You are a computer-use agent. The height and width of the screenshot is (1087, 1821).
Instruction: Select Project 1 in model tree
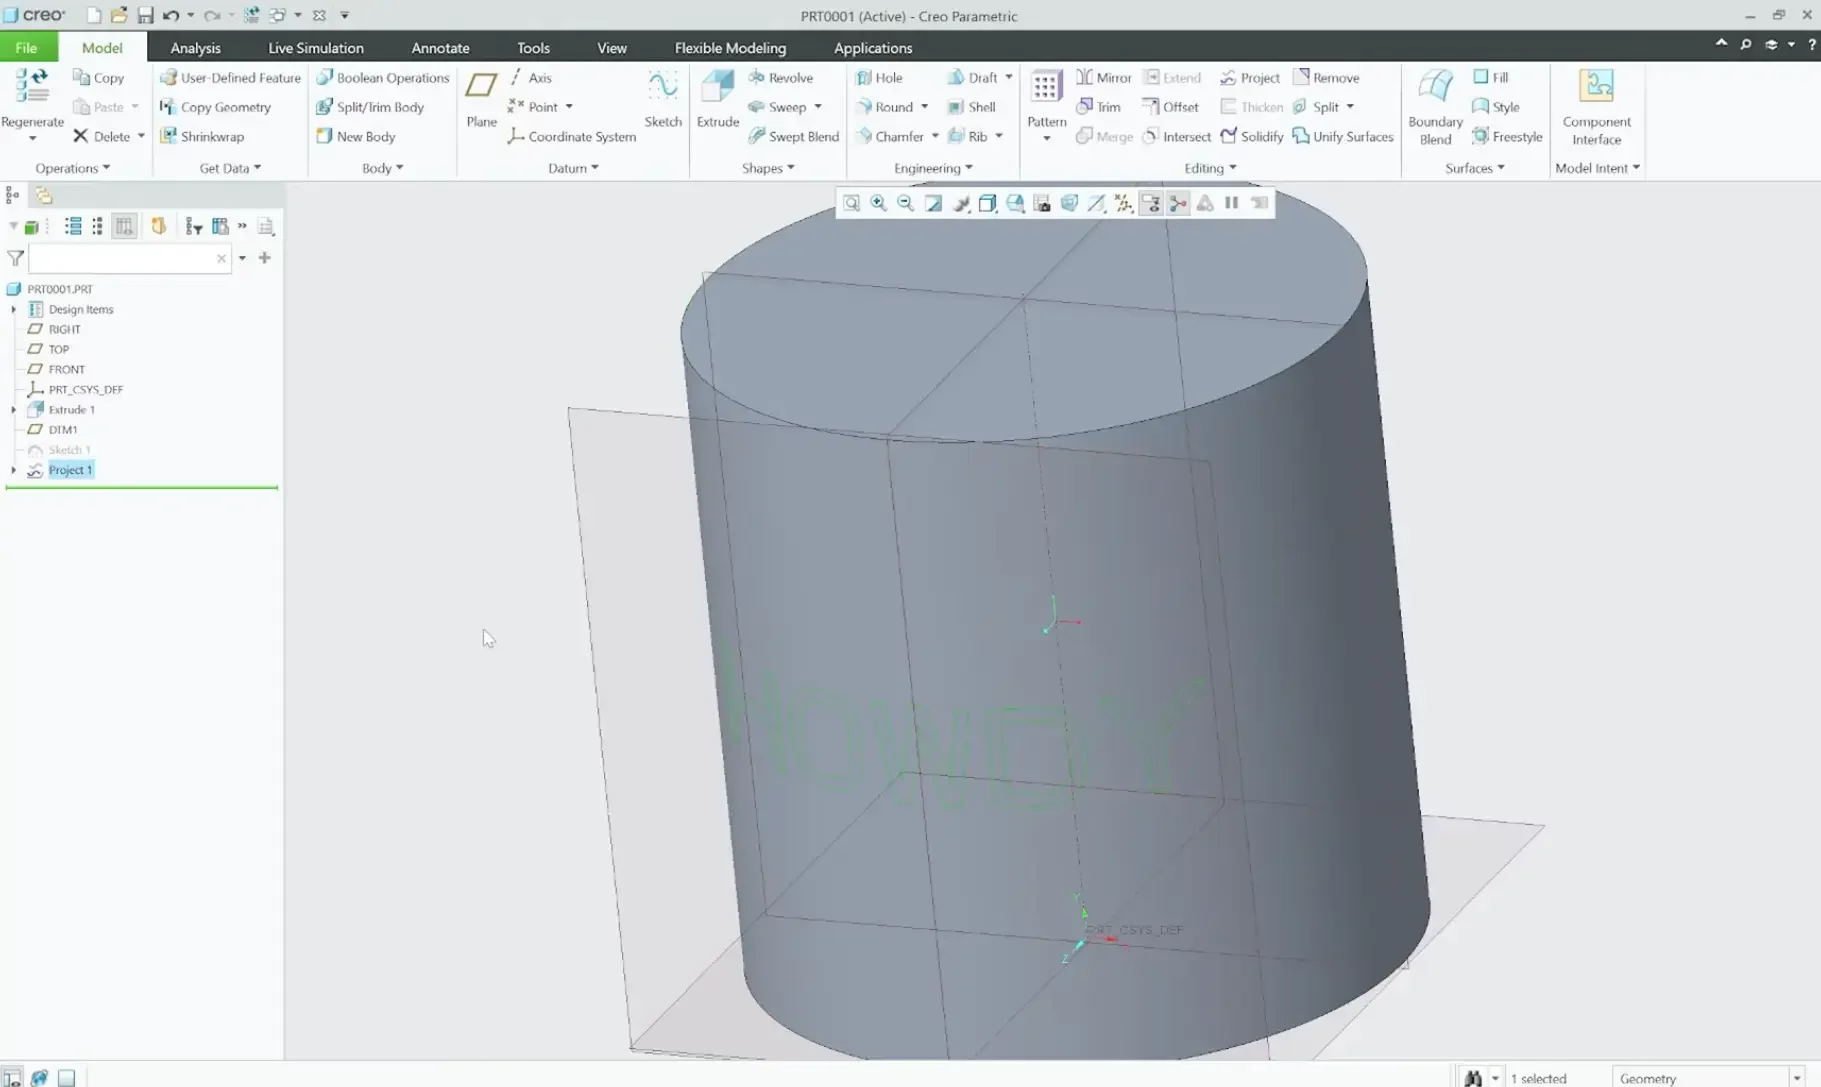tap(70, 470)
